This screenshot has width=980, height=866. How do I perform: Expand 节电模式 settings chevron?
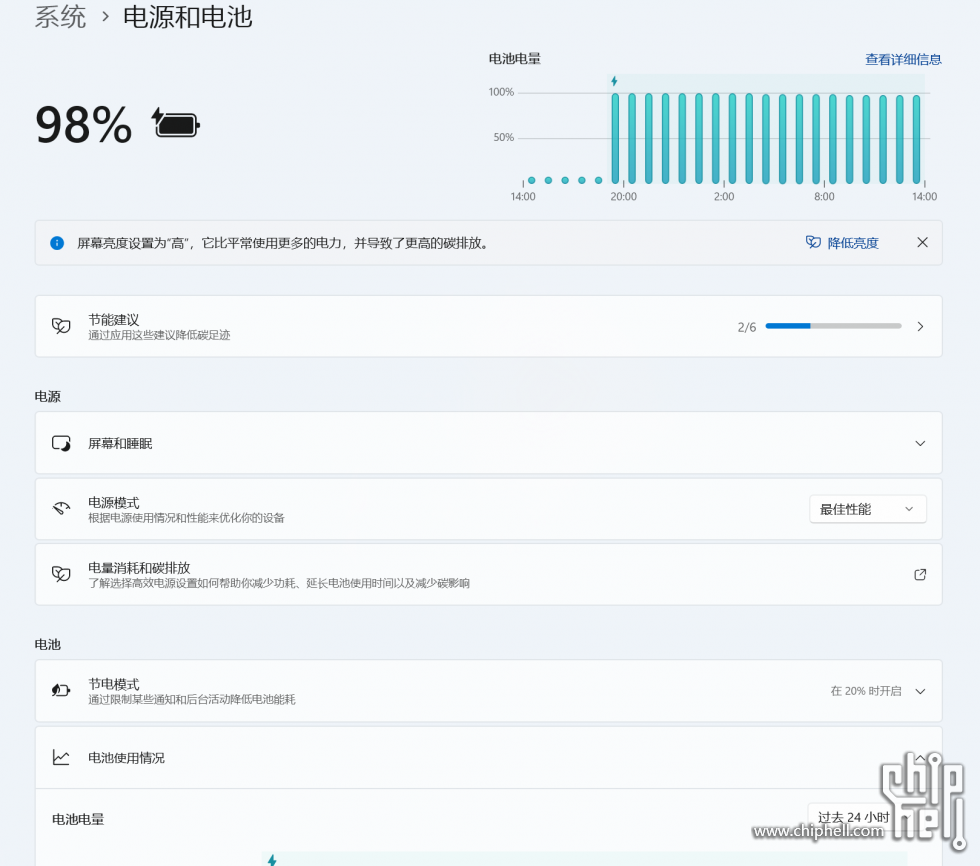tap(920, 691)
